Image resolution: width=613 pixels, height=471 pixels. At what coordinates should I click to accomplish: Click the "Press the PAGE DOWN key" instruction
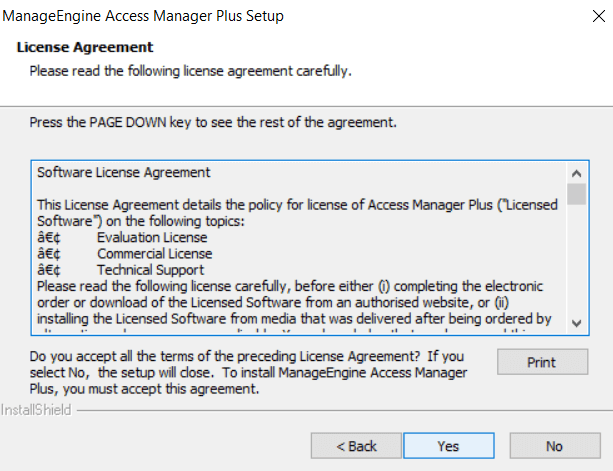pos(213,123)
